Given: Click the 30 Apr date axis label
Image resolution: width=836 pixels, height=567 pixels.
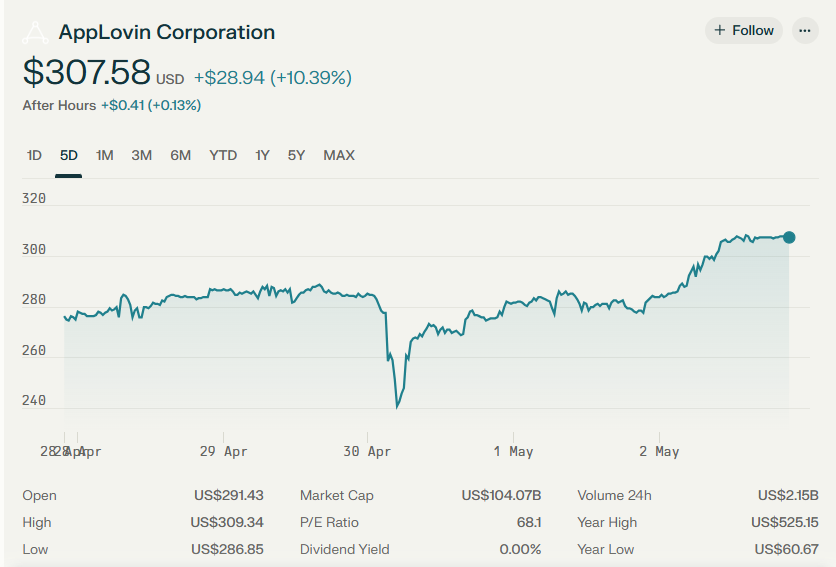Looking at the screenshot, I should click(367, 451).
